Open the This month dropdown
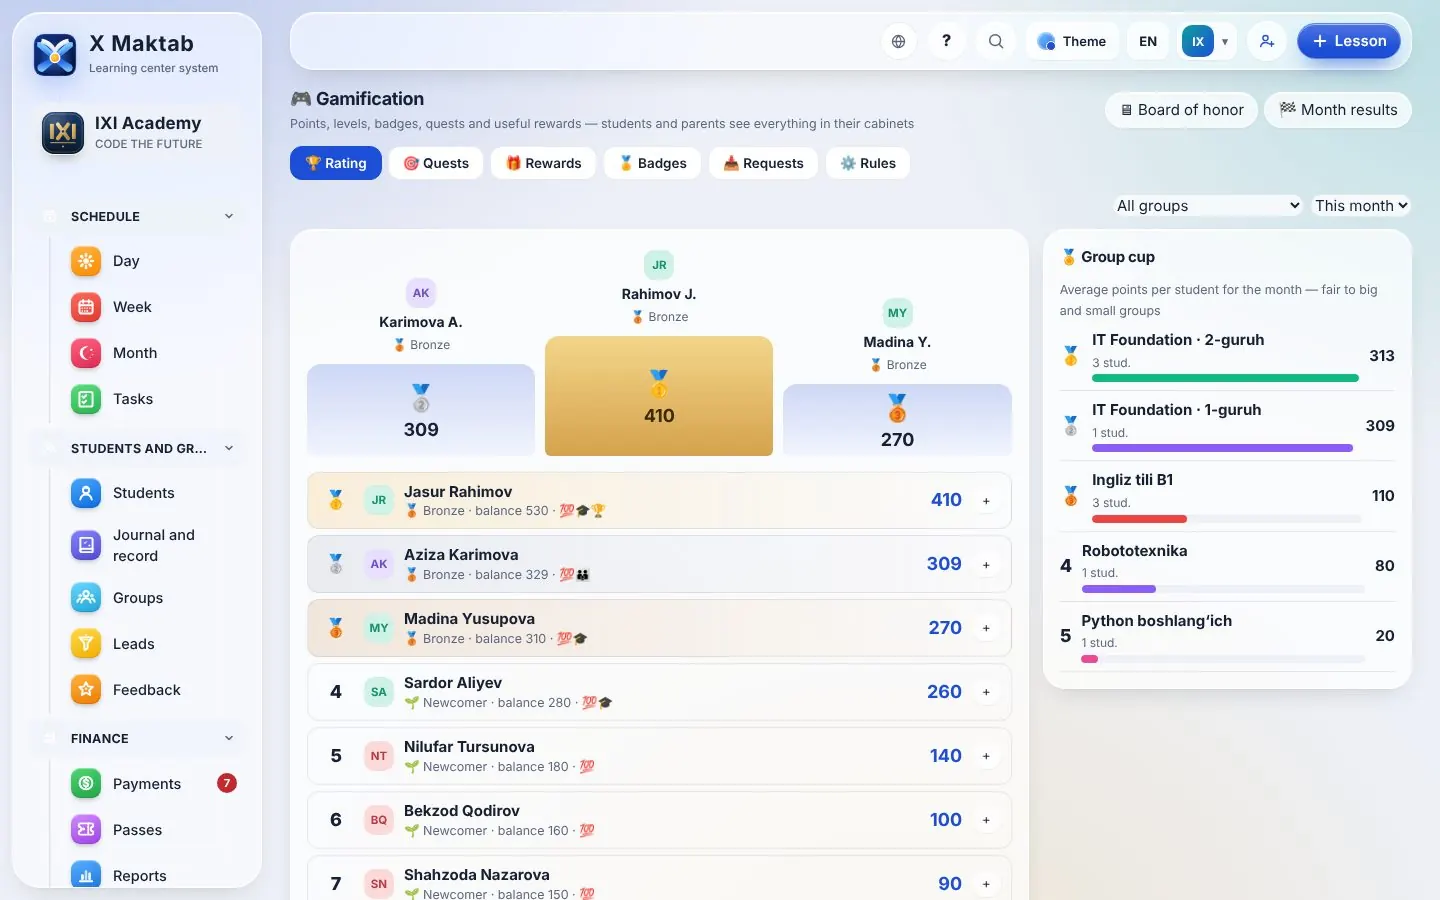This screenshot has width=1440, height=900. tap(1361, 205)
